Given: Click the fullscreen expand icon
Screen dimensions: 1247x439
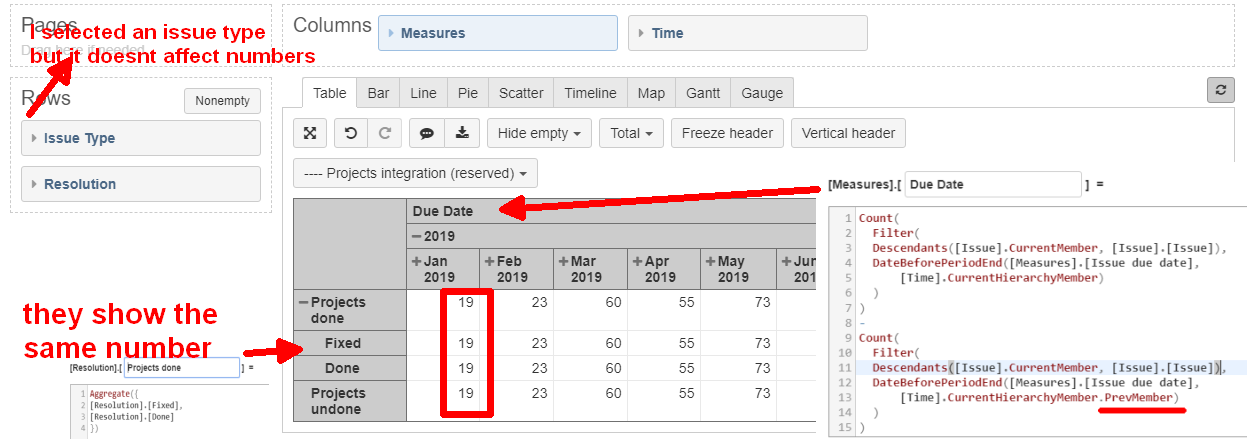Looking at the screenshot, I should click(310, 133).
